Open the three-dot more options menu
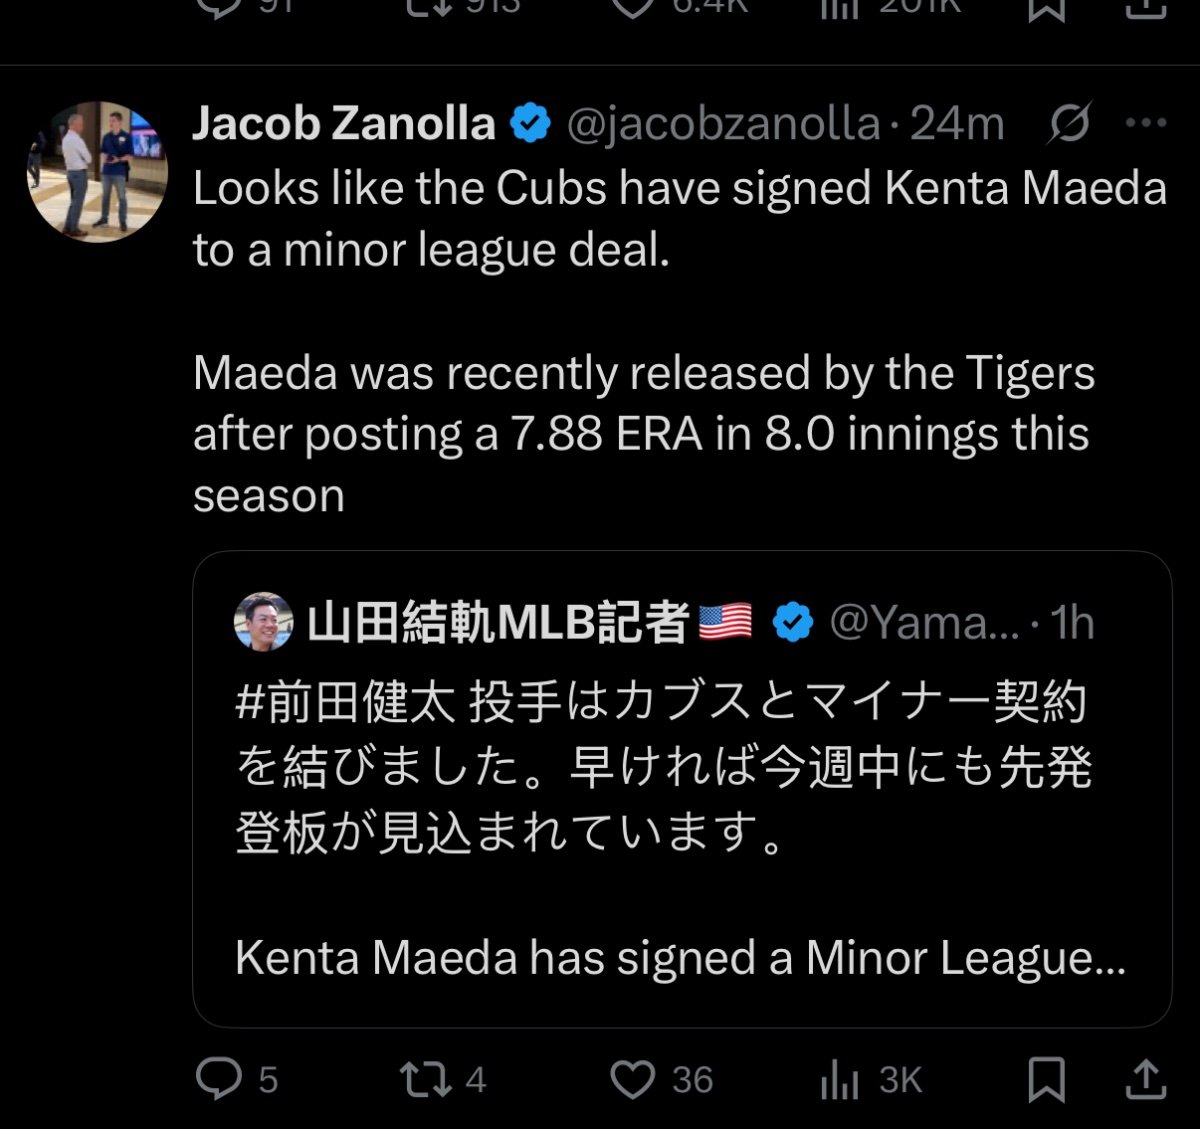The width and height of the screenshot is (1200, 1129). coord(1145,124)
